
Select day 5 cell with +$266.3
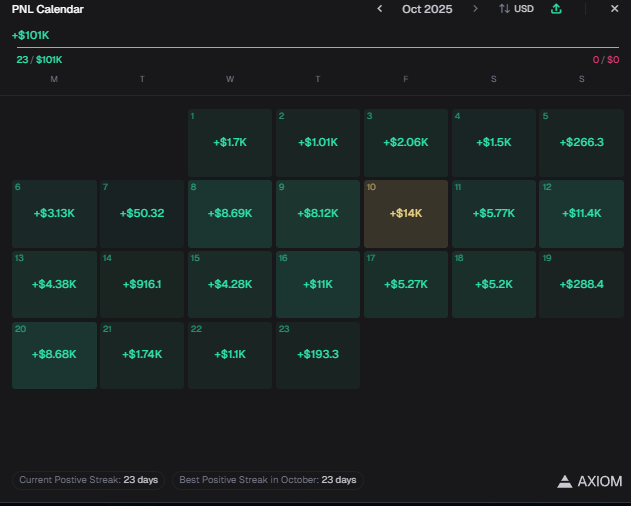[x=582, y=143]
